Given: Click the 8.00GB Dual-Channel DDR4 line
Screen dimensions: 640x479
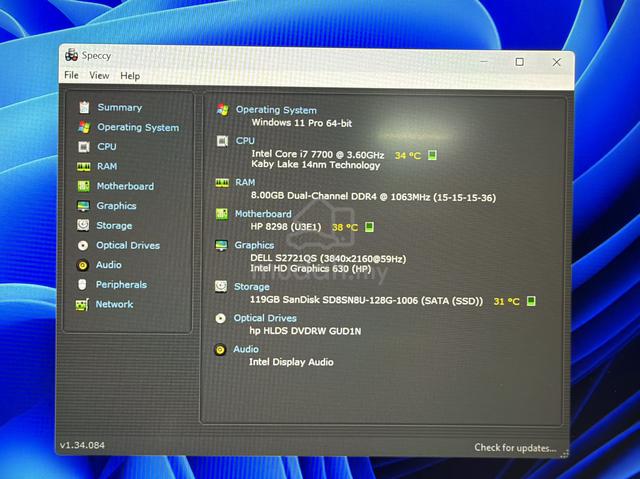Looking at the screenshot, I should pos(373,197).
